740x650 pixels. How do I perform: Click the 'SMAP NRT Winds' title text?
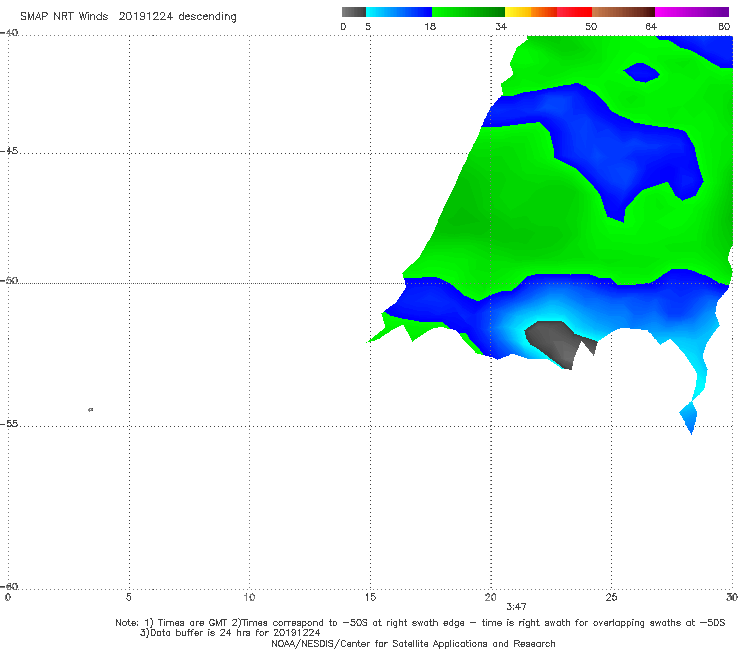[64, 16]
